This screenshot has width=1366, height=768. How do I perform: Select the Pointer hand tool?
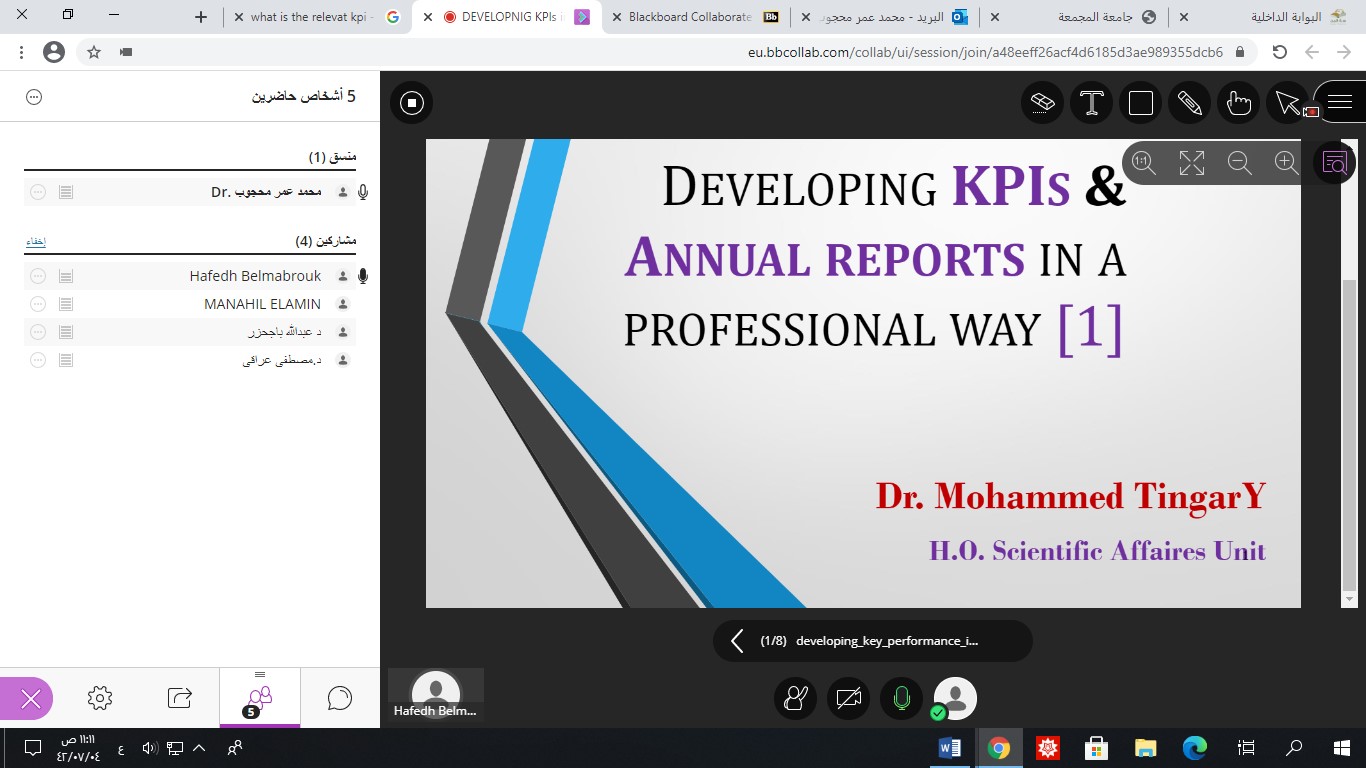(1238, 102)
